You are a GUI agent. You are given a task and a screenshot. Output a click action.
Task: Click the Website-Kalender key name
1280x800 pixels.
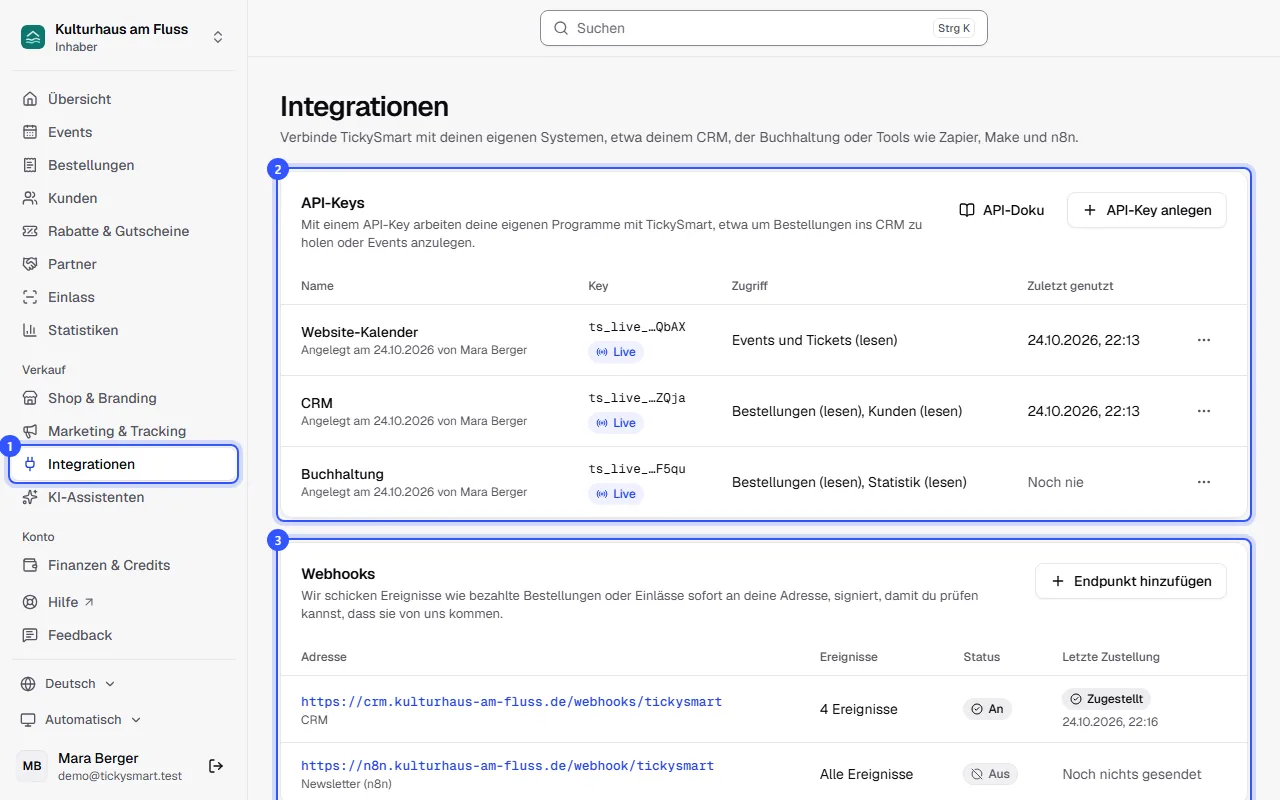360,332
